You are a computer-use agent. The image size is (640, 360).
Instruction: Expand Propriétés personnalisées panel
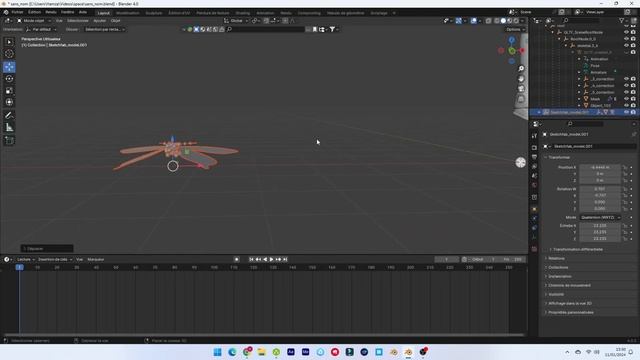point(570,312)
